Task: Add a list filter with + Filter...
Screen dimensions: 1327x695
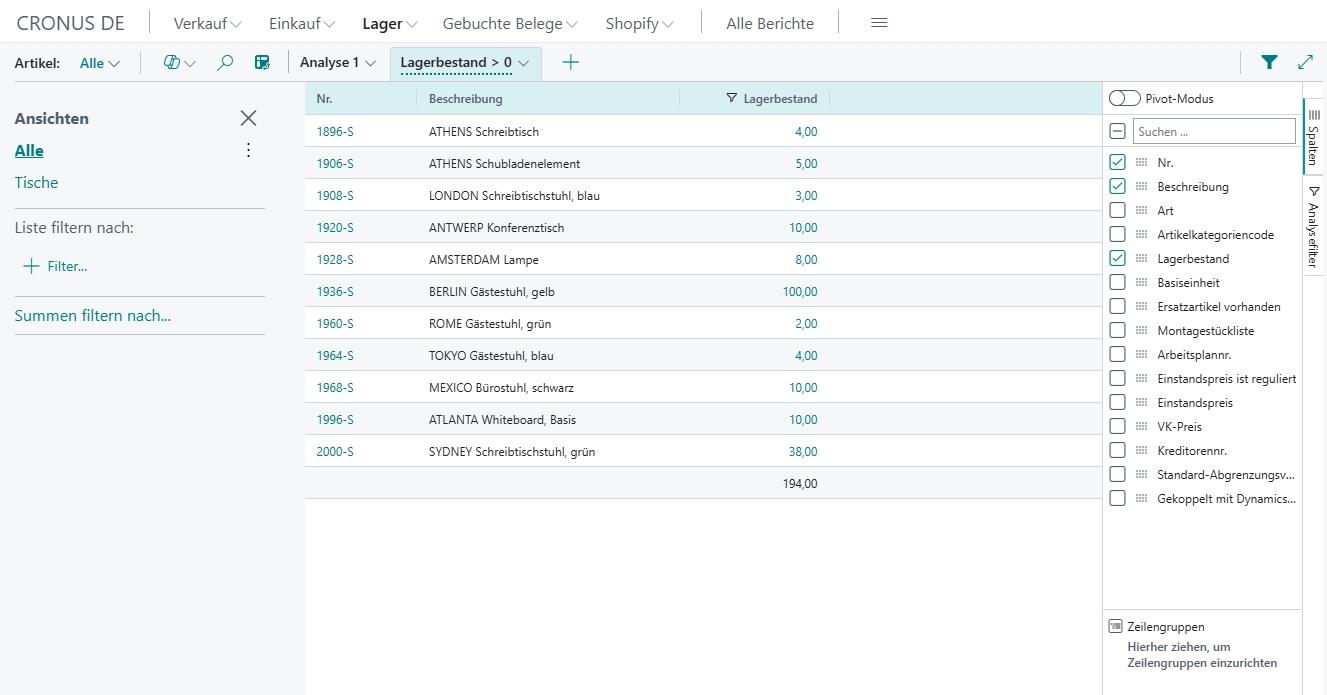Action: coord(55,266)
